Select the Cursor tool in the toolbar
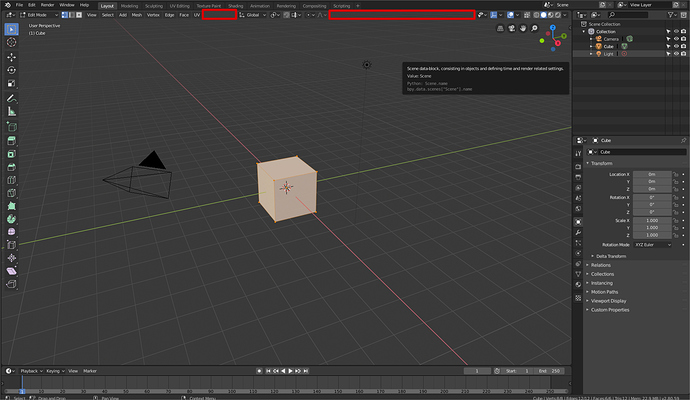This screenshot has width=690, height=400. point(11,42)
